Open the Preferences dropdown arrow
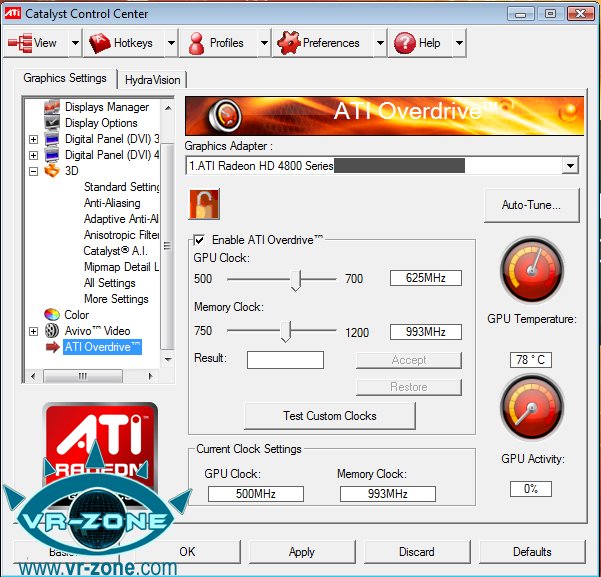This screenshot has height=577, width=601. (x=380, y=43)
